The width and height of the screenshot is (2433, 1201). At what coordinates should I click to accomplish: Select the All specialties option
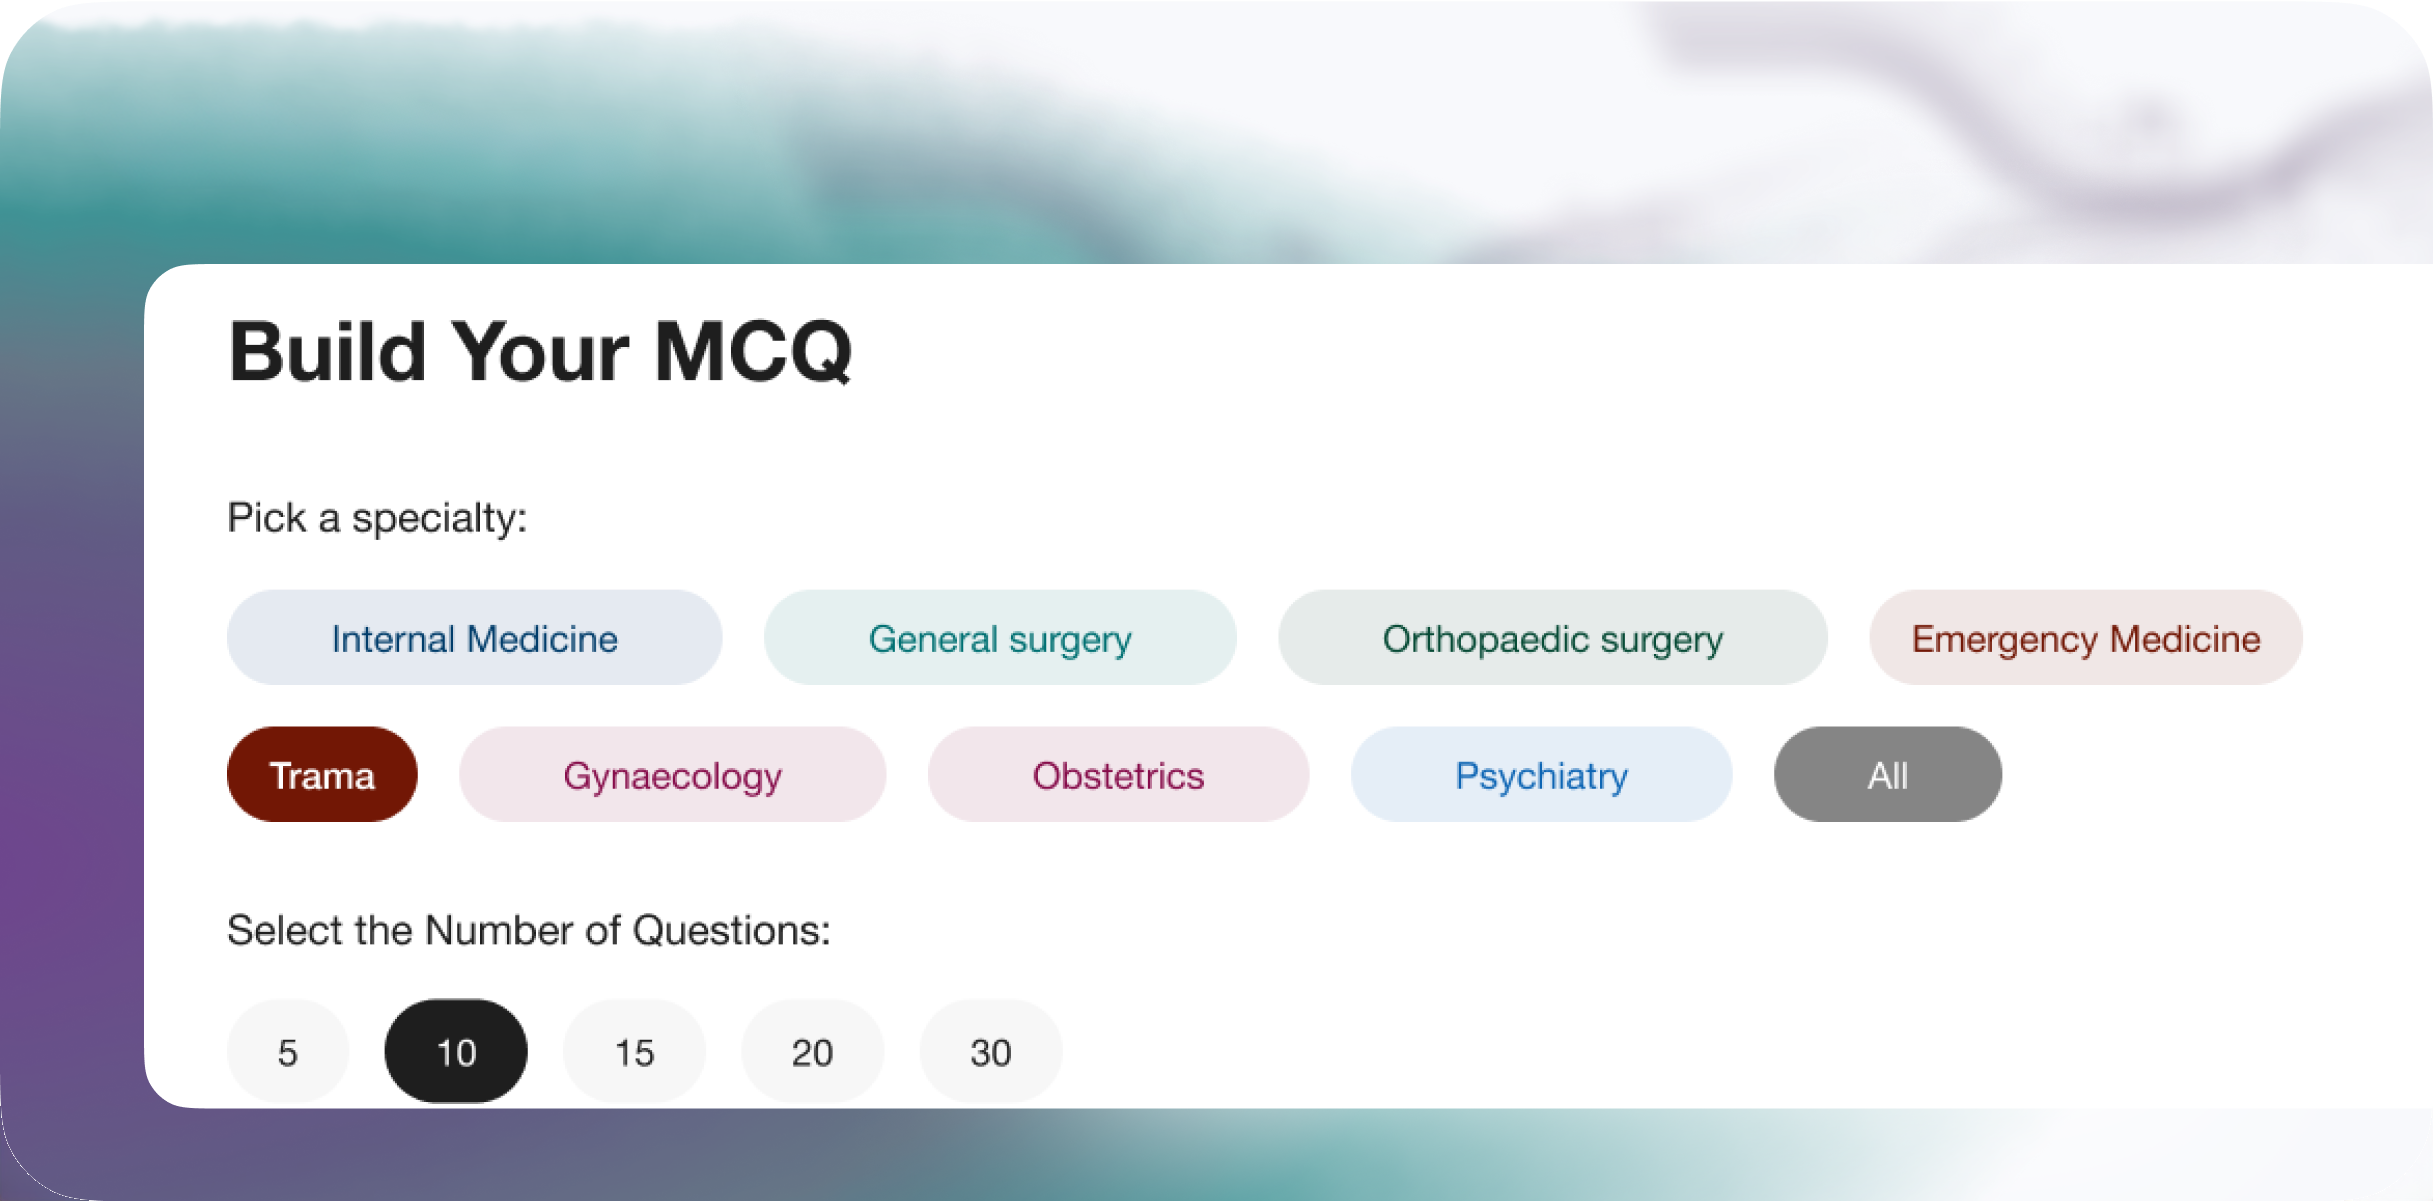pyautogui.click(x=1887, y=775)
